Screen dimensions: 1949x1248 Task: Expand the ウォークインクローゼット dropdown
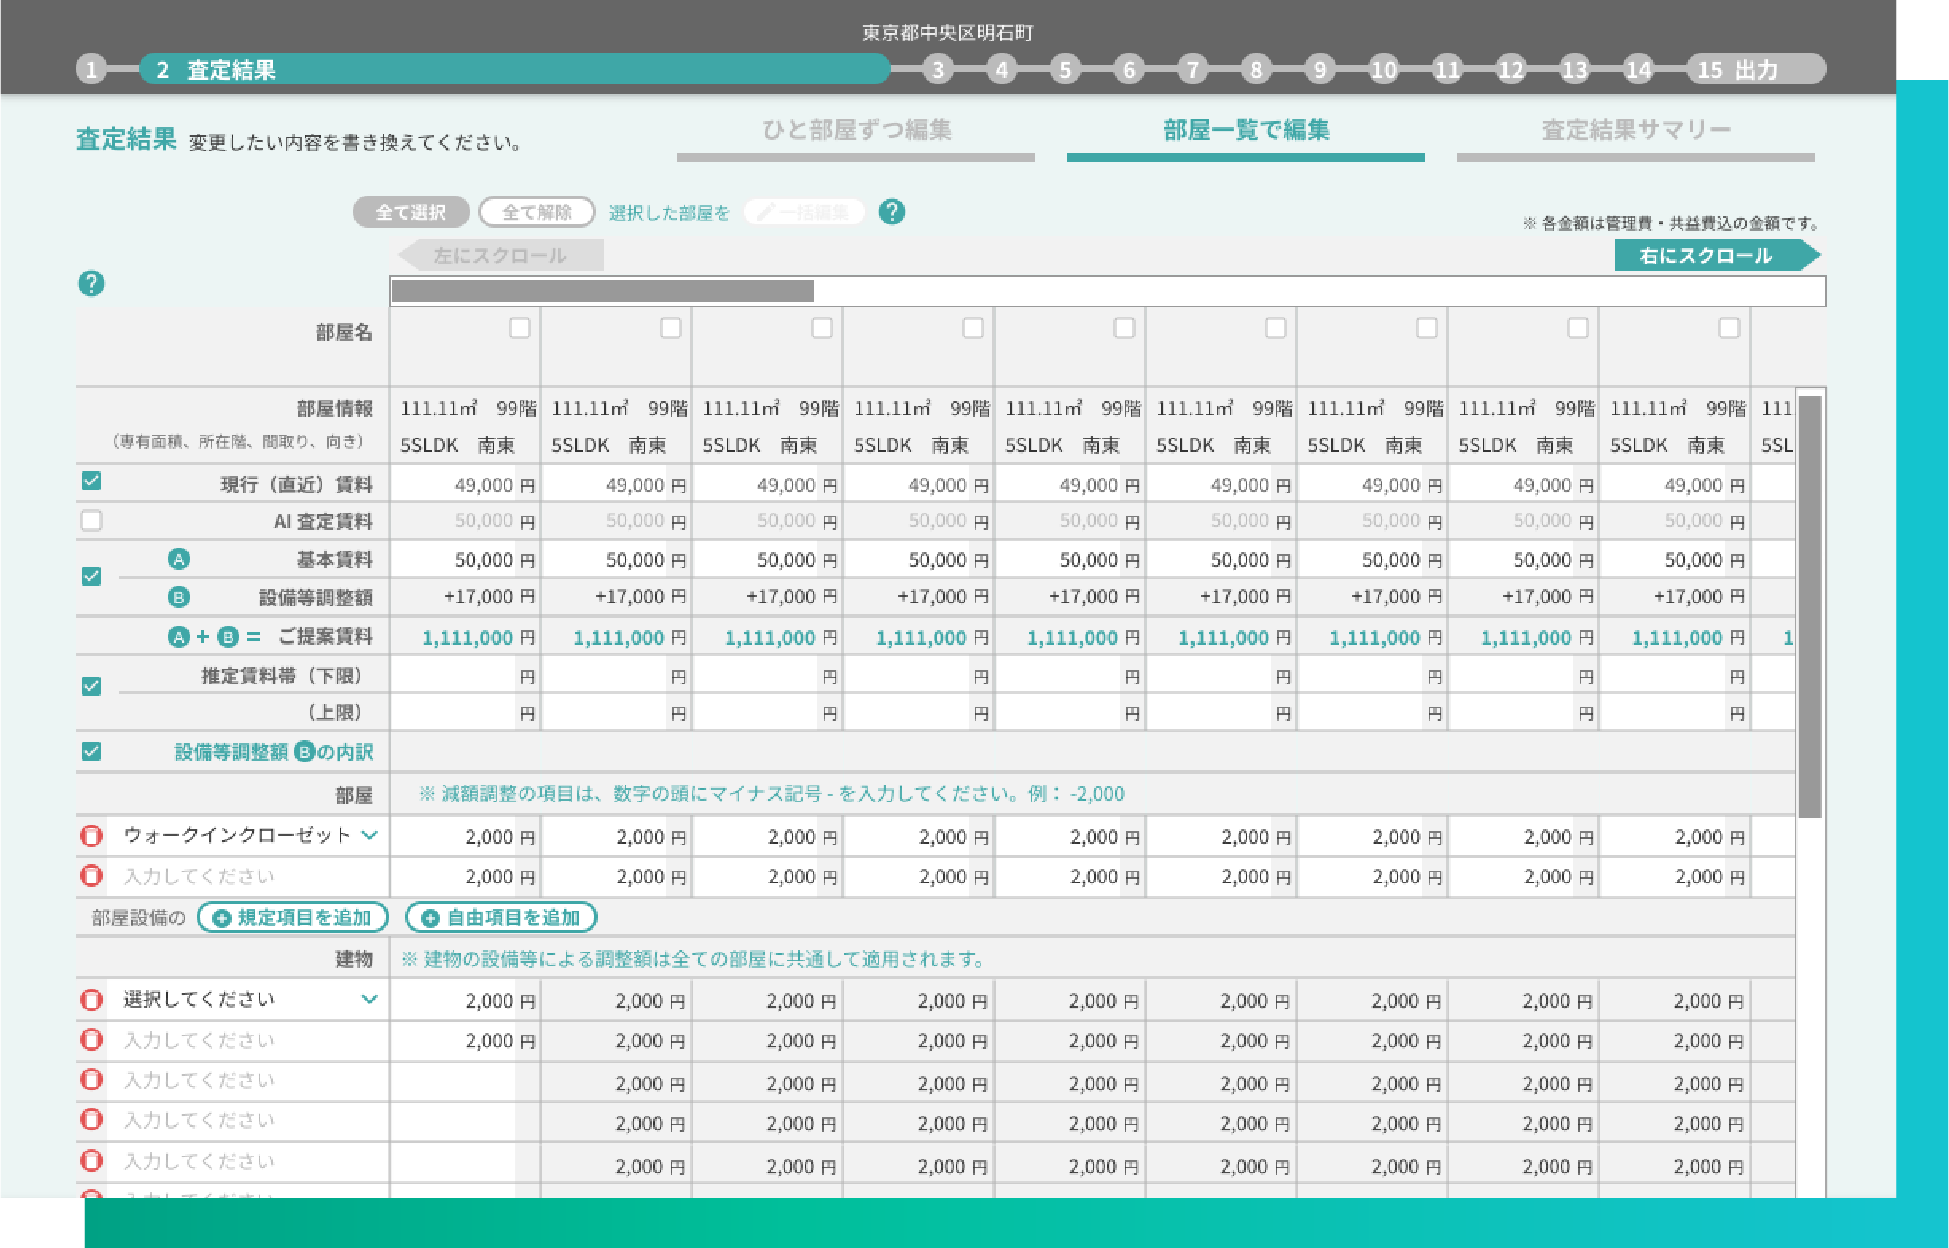[369, 835]
